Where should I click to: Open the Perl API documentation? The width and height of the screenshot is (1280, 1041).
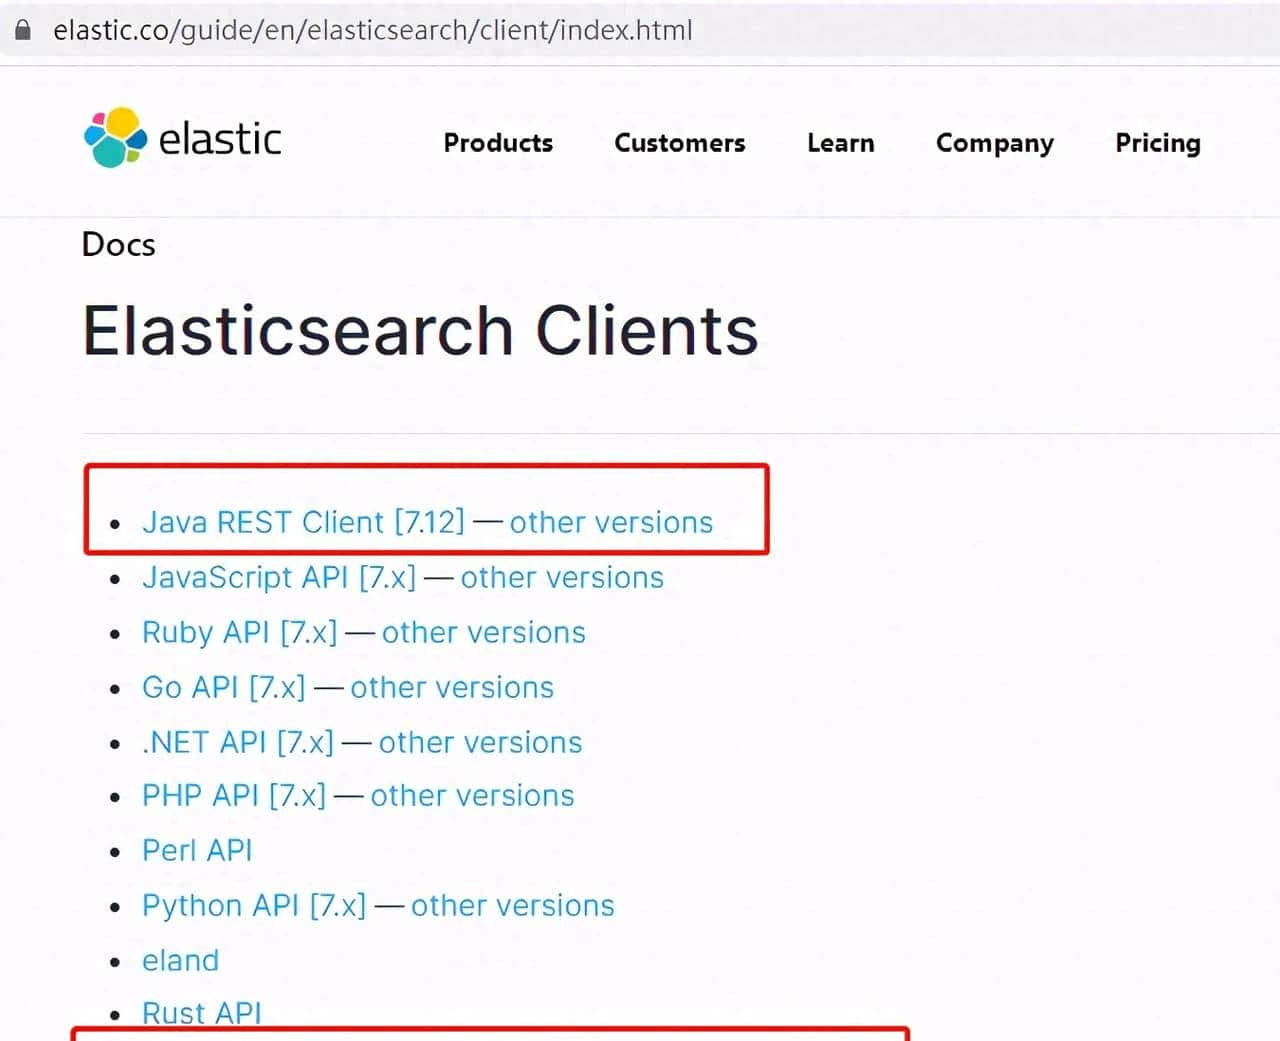point(197,849)
